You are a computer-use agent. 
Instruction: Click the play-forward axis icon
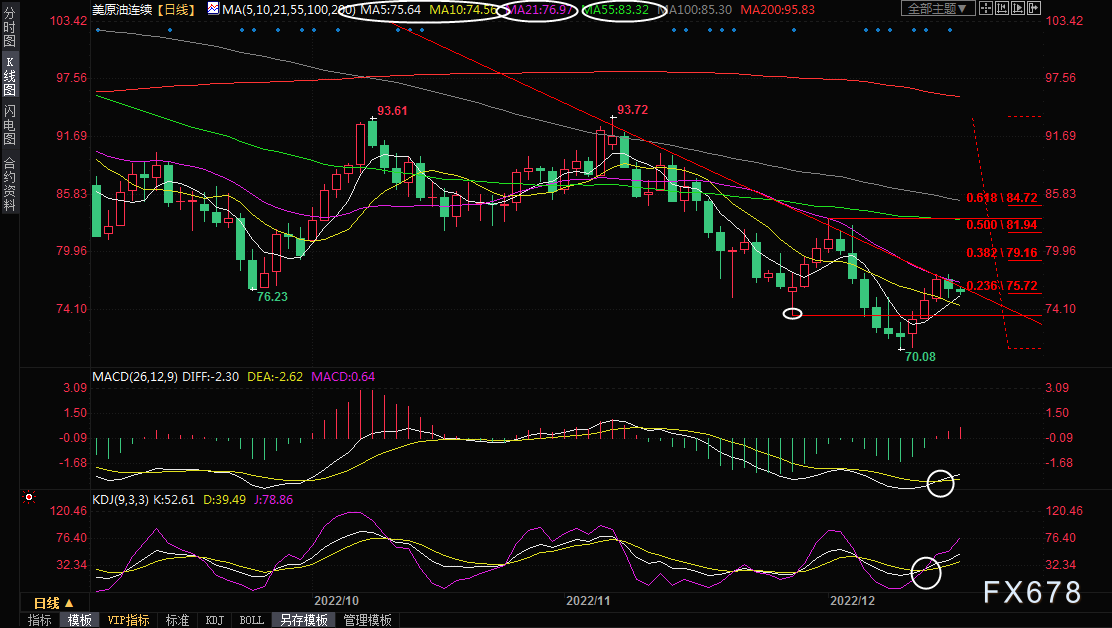(1018, 9)
